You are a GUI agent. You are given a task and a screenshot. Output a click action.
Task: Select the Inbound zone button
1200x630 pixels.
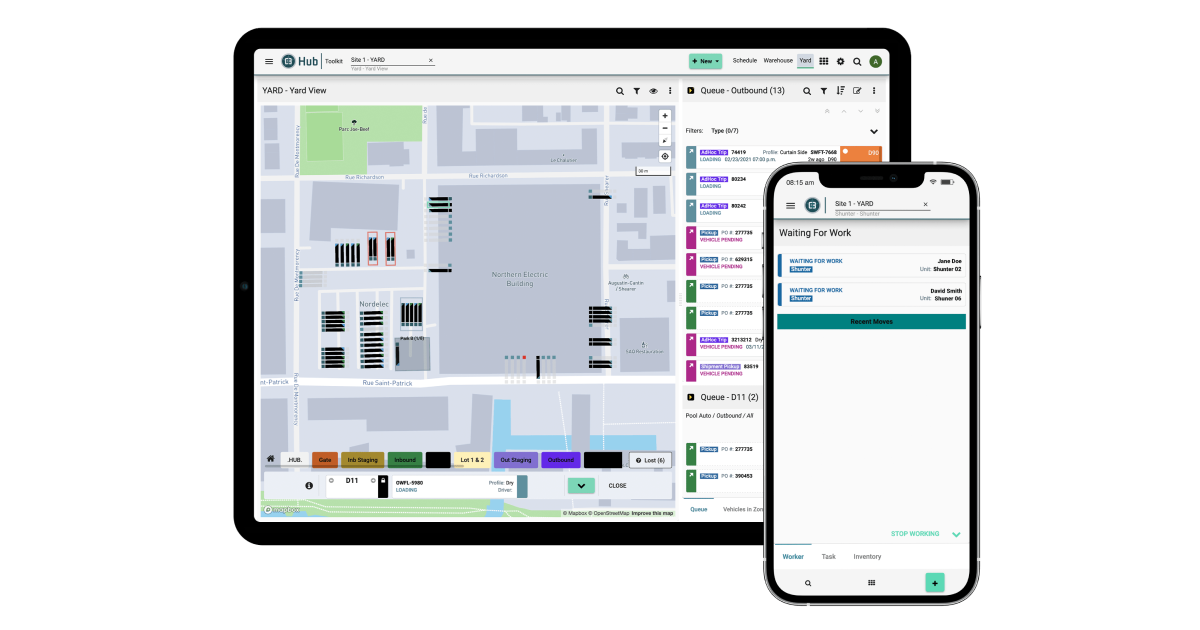point(405,460)
